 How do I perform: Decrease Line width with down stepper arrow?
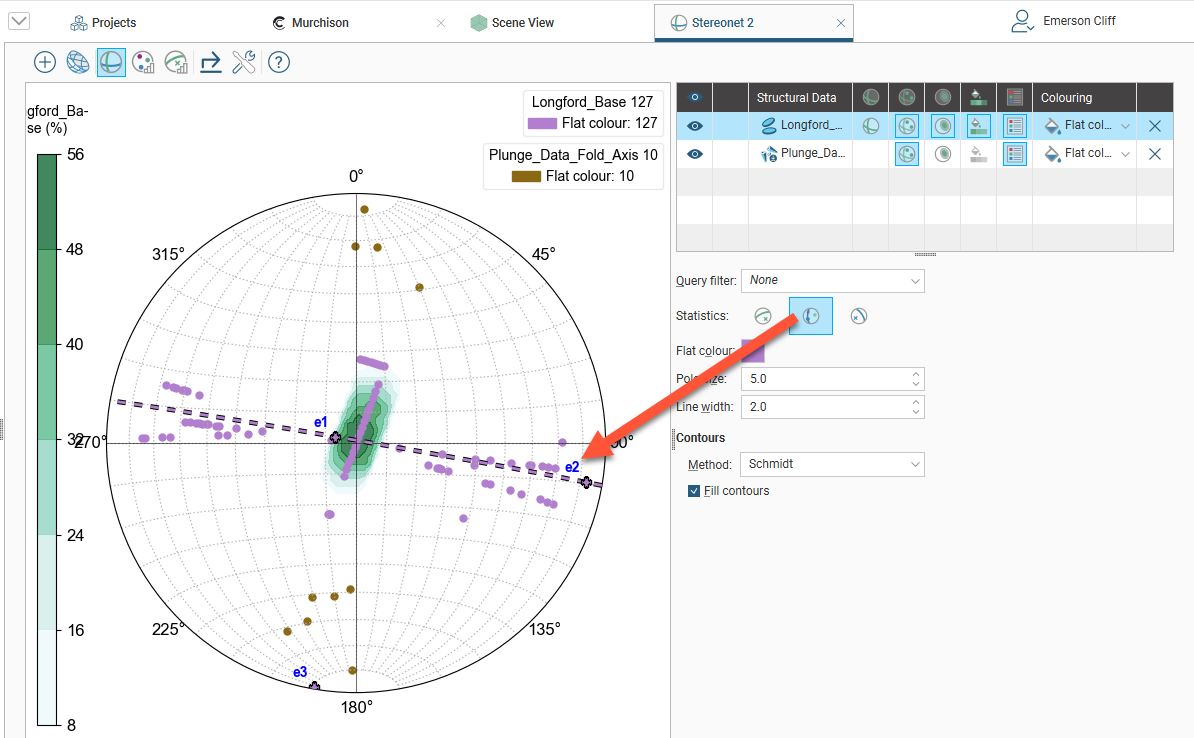(916, 412)
